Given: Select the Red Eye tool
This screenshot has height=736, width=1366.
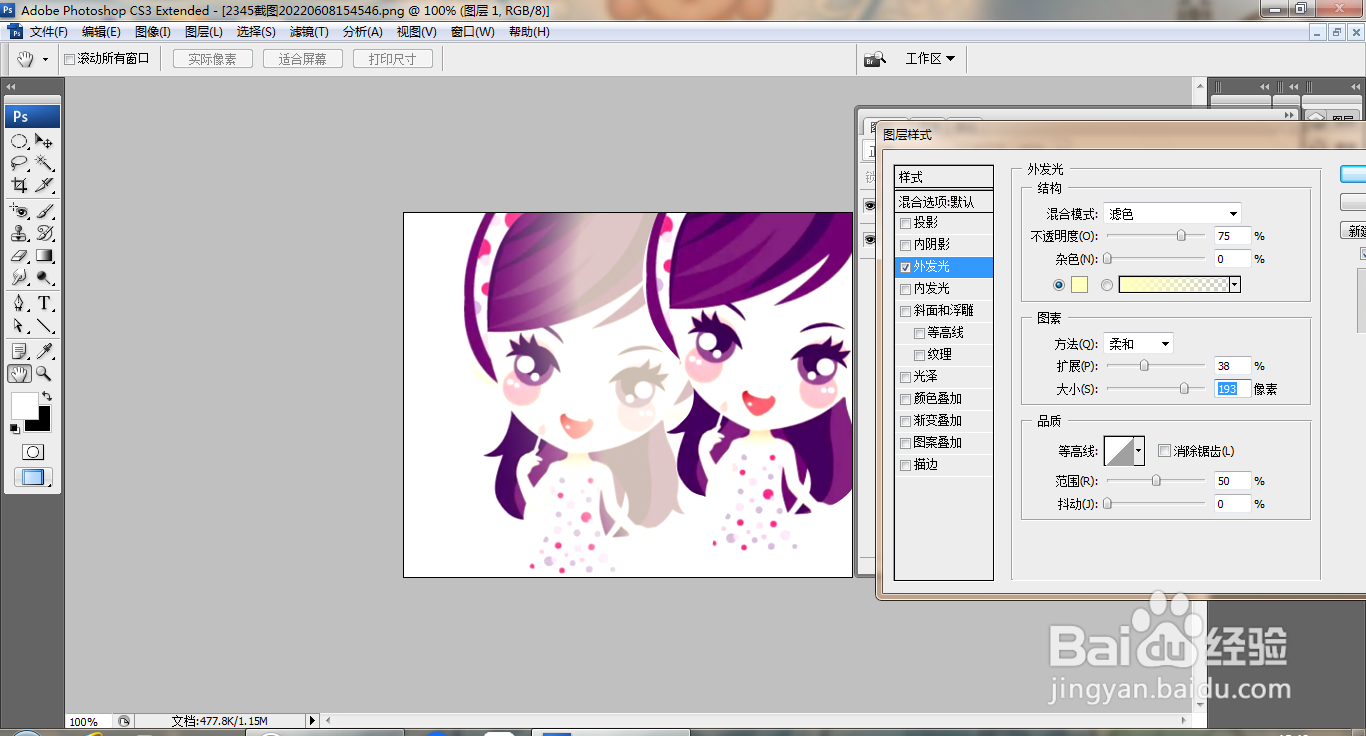Looking at the screenshot, I should coord(19,211).
